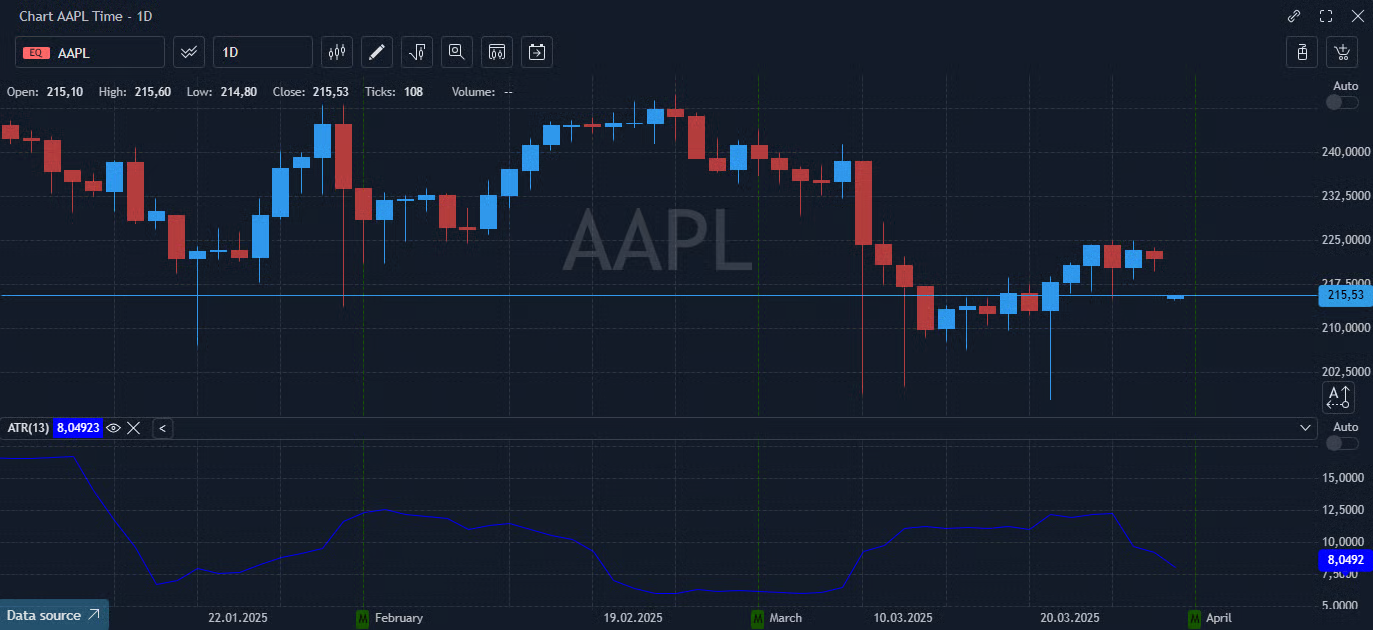Image resolution: width=1373 pixels, height=630 pixels.
Task: Click the auto-fit price scale button
Action: tap(1338, 397)
